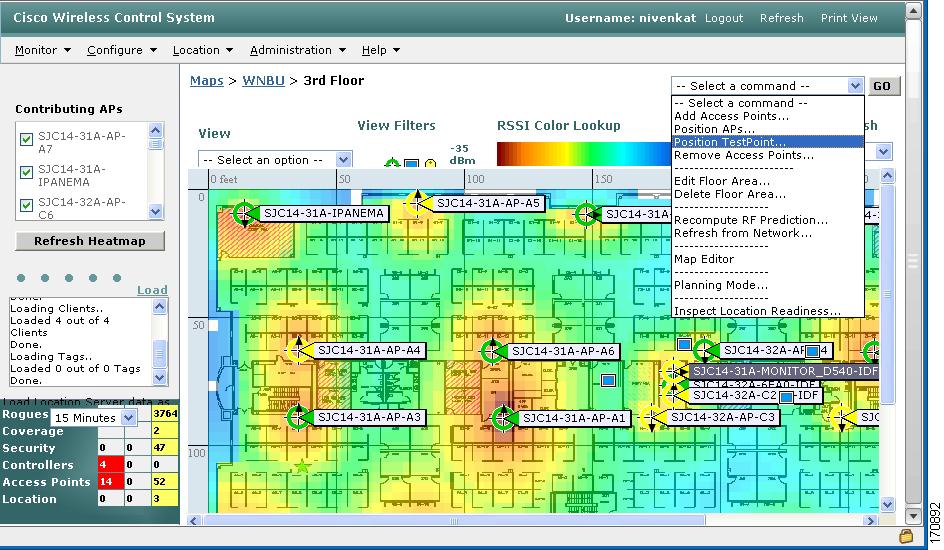Screen dimensions: 944x550
Task: Choose Edit Floor Area... command
Action: point(768,181)
